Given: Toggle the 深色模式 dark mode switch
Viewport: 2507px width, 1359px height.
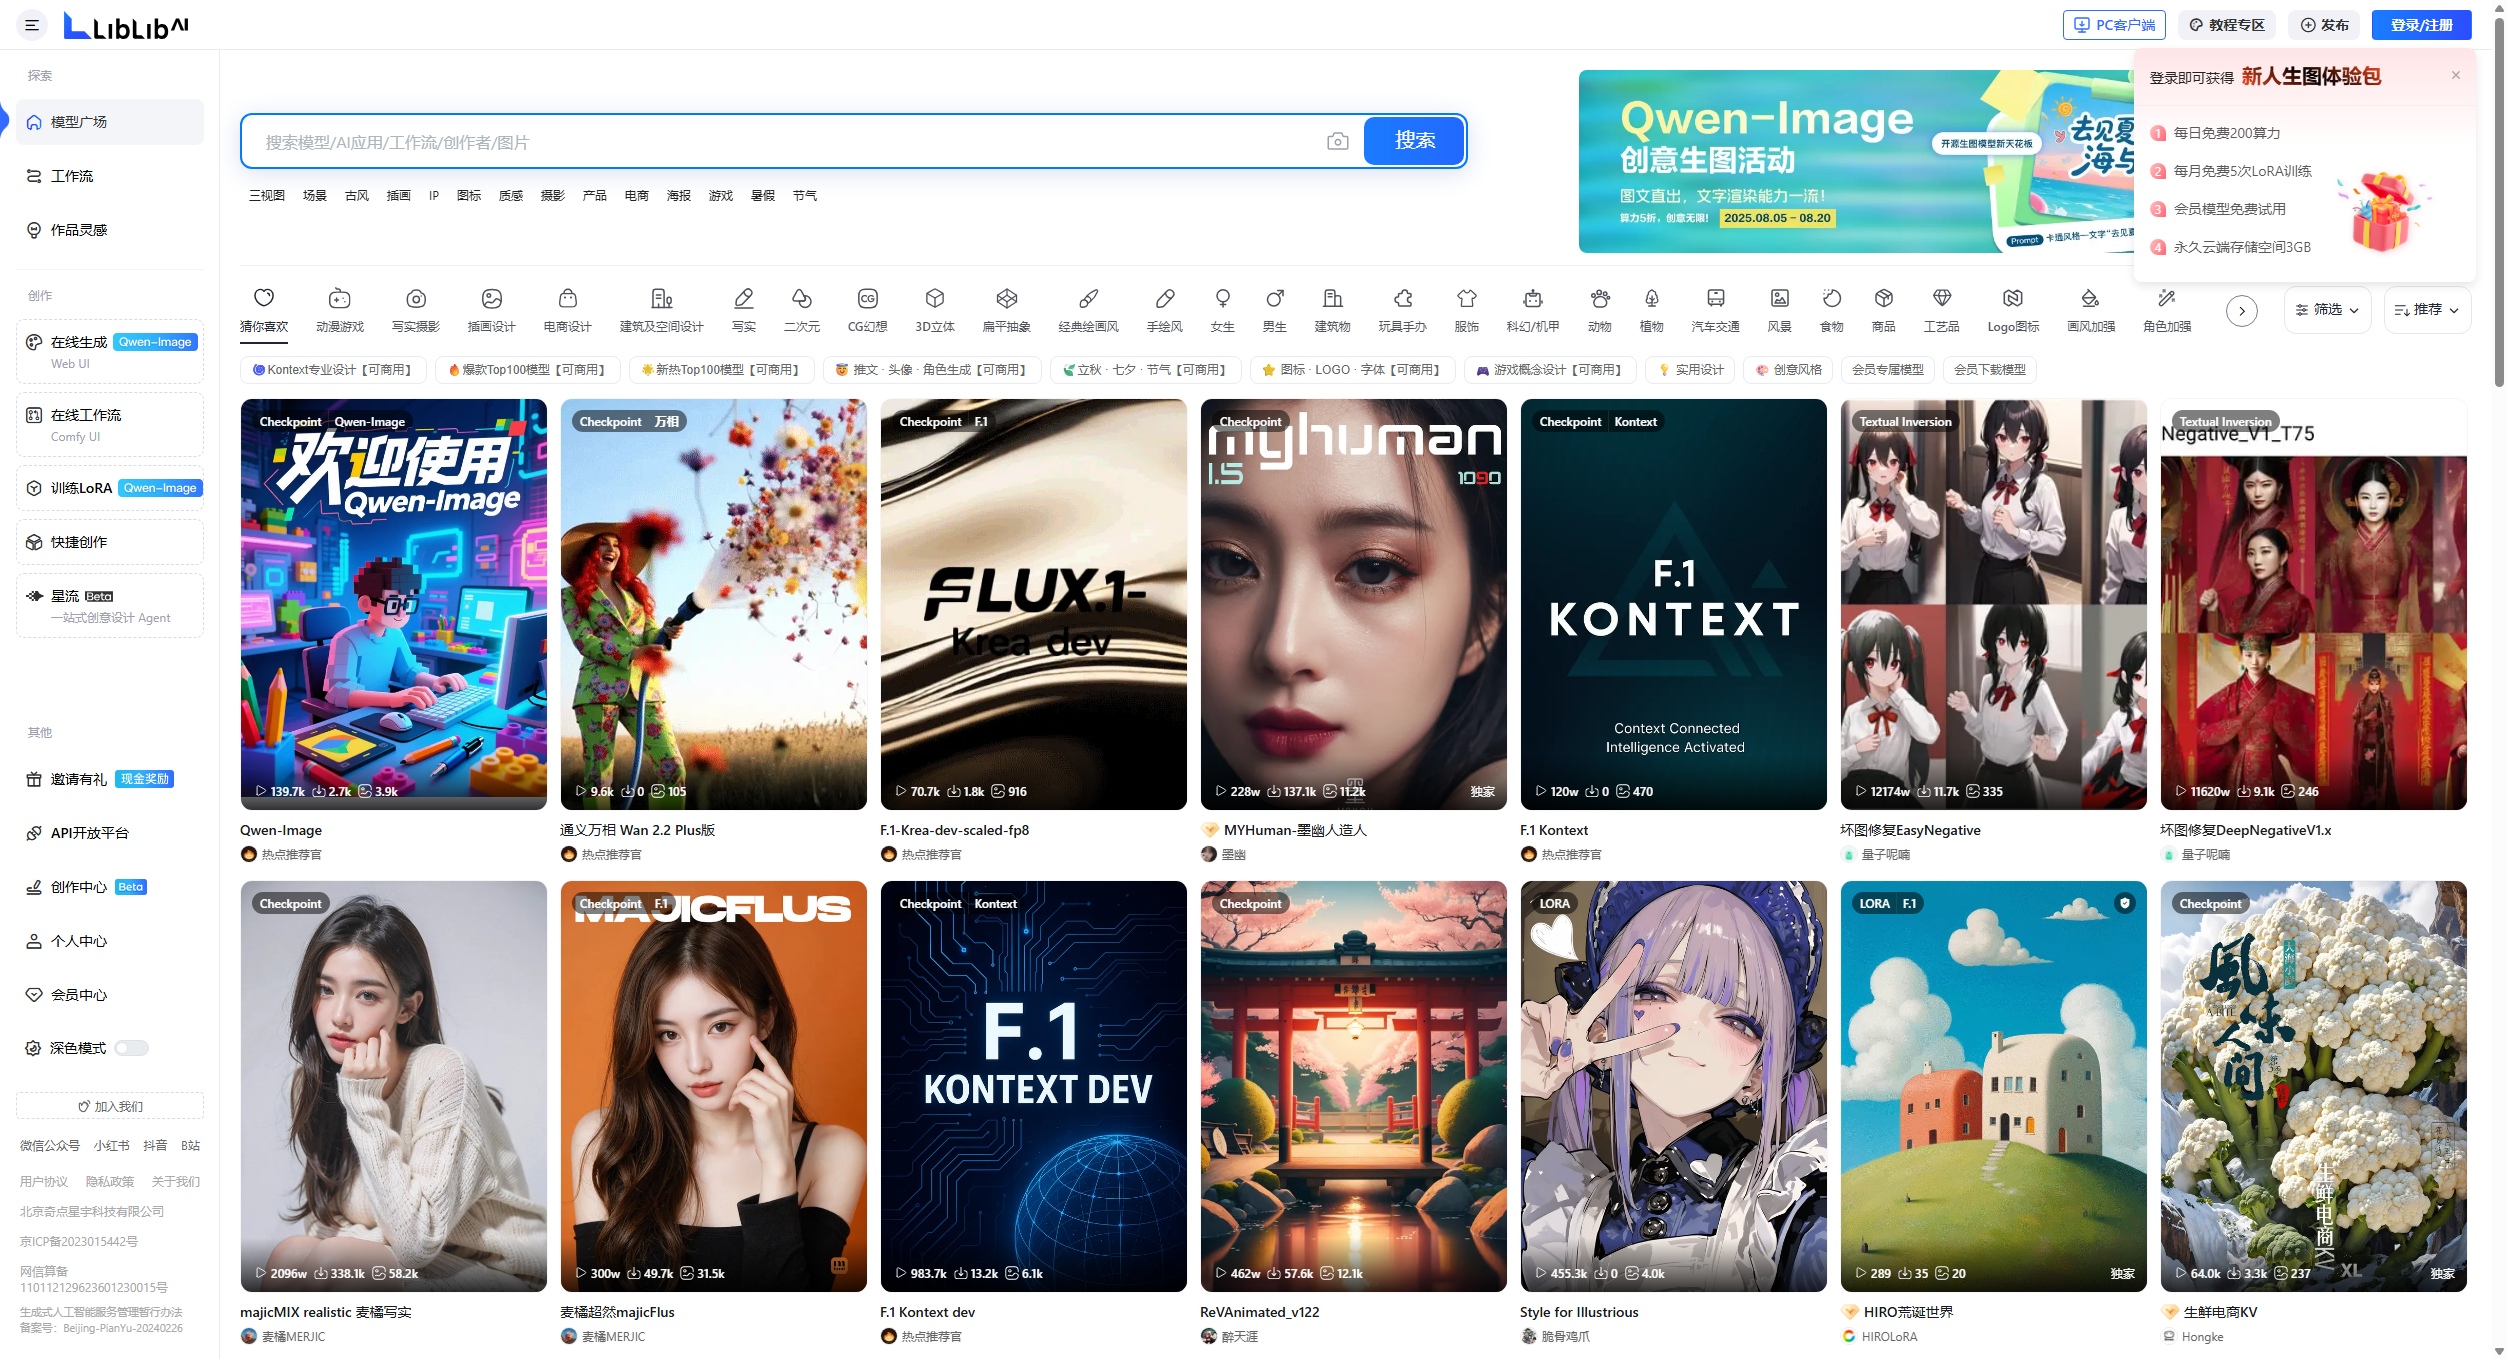Looking at the screenshot, I should point(131,1048).
